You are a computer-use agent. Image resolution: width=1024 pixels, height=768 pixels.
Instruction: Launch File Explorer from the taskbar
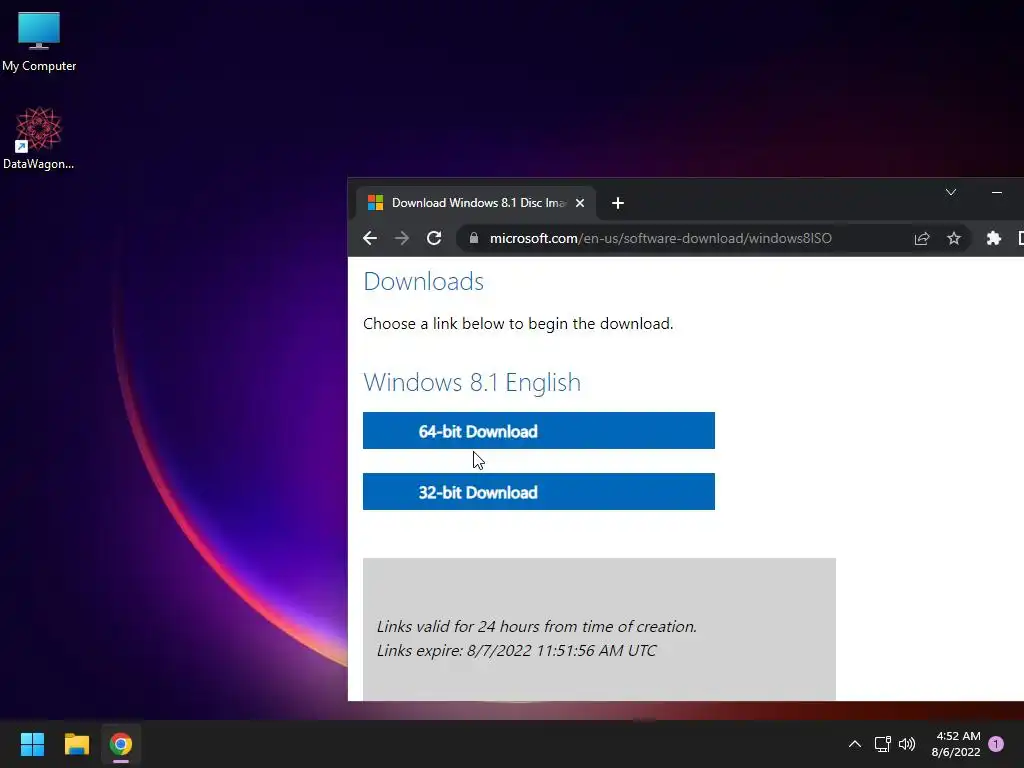coord(76,744)
